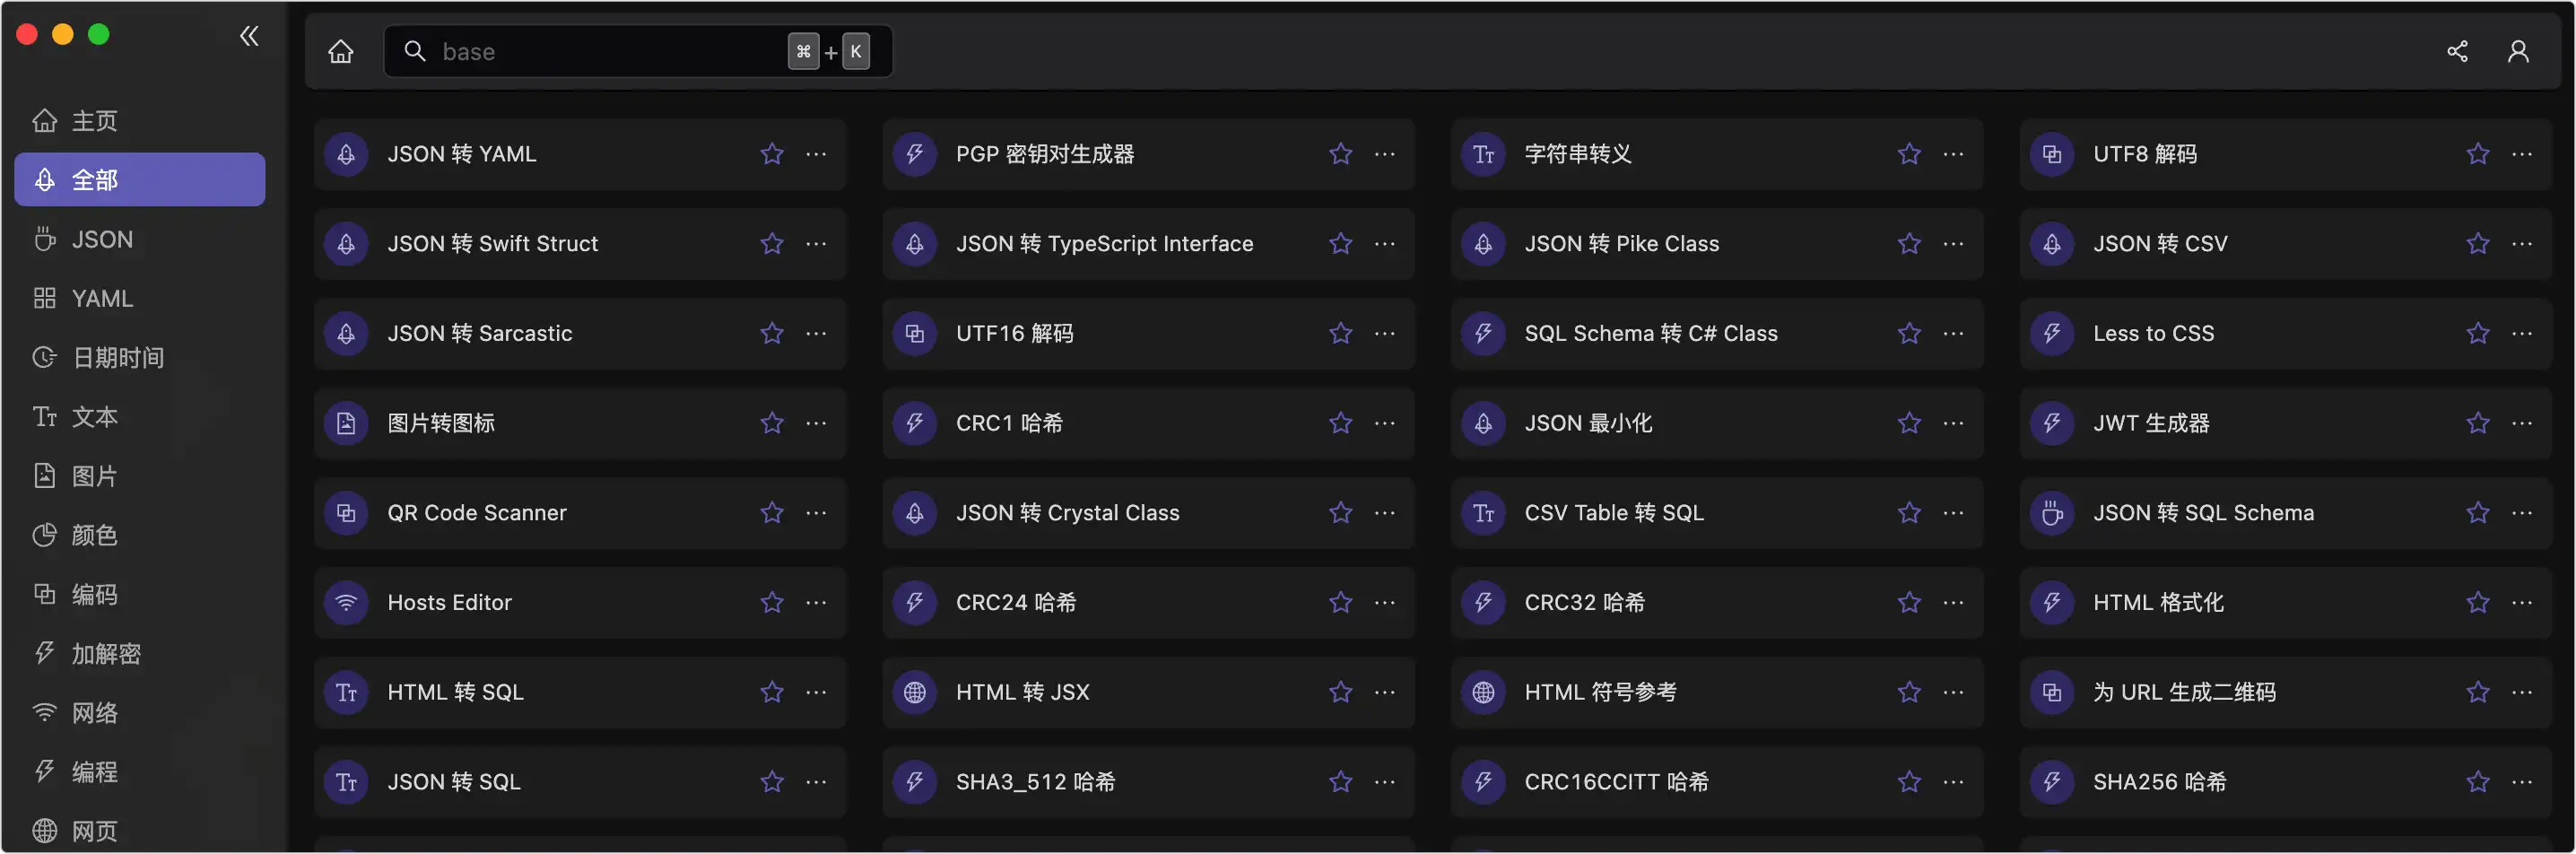This screenshot has height=854, width=2576.
Task: Open the ellipsis menu for JSON 转 CSV
Action: (2521, 243)
